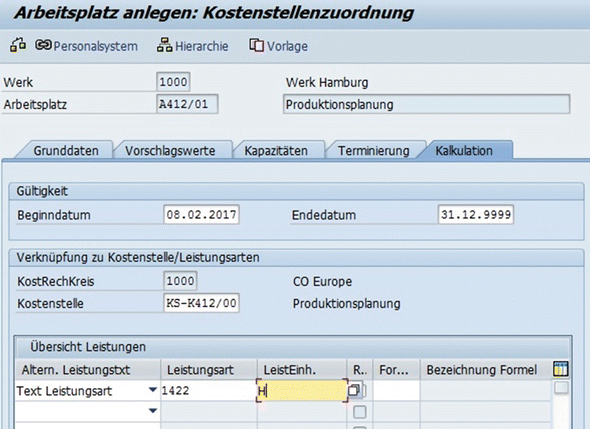590x429 pixels.
Task: Switch to the Terminierung tab
Action: [373, 151]
